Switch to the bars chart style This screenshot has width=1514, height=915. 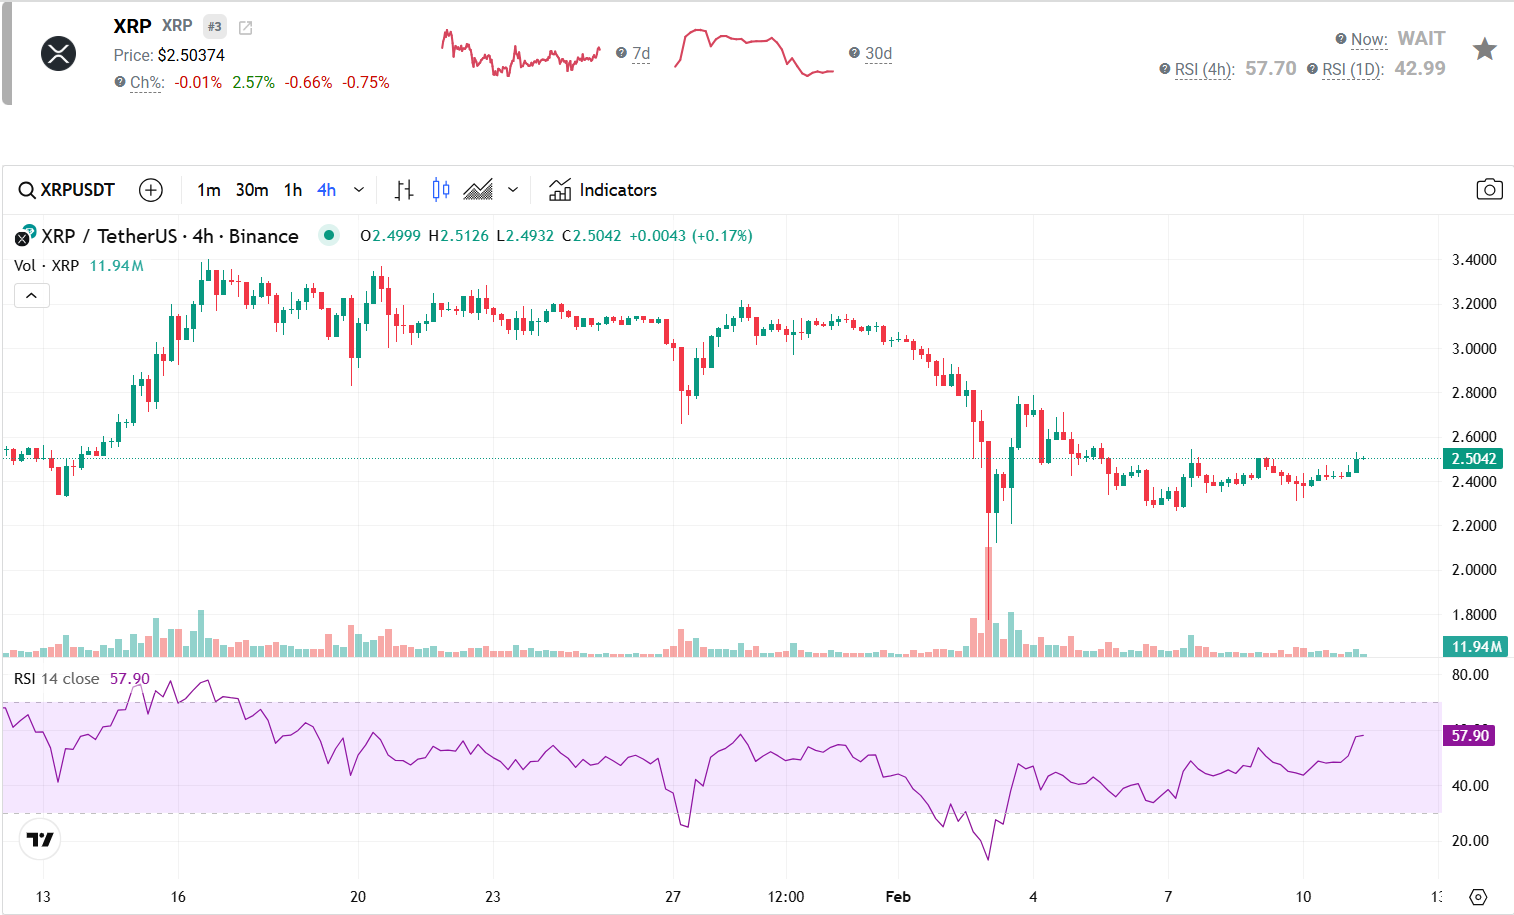(x=404, y=190)
